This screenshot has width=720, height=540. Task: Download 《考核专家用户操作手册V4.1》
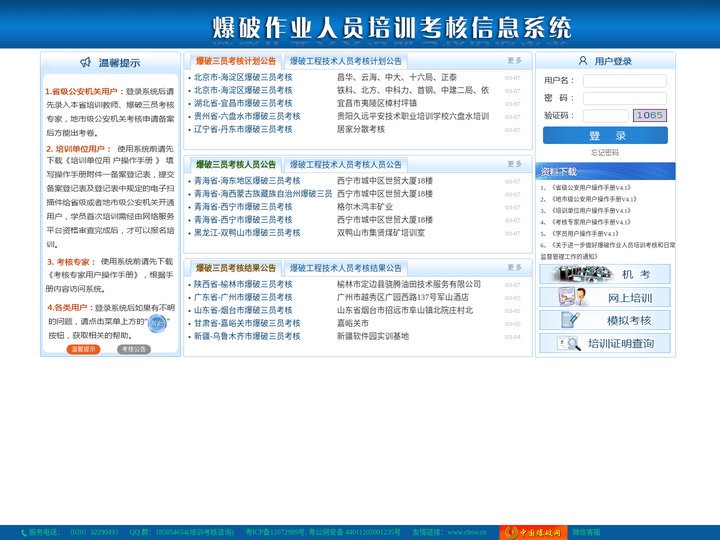[x=591, y=222]
